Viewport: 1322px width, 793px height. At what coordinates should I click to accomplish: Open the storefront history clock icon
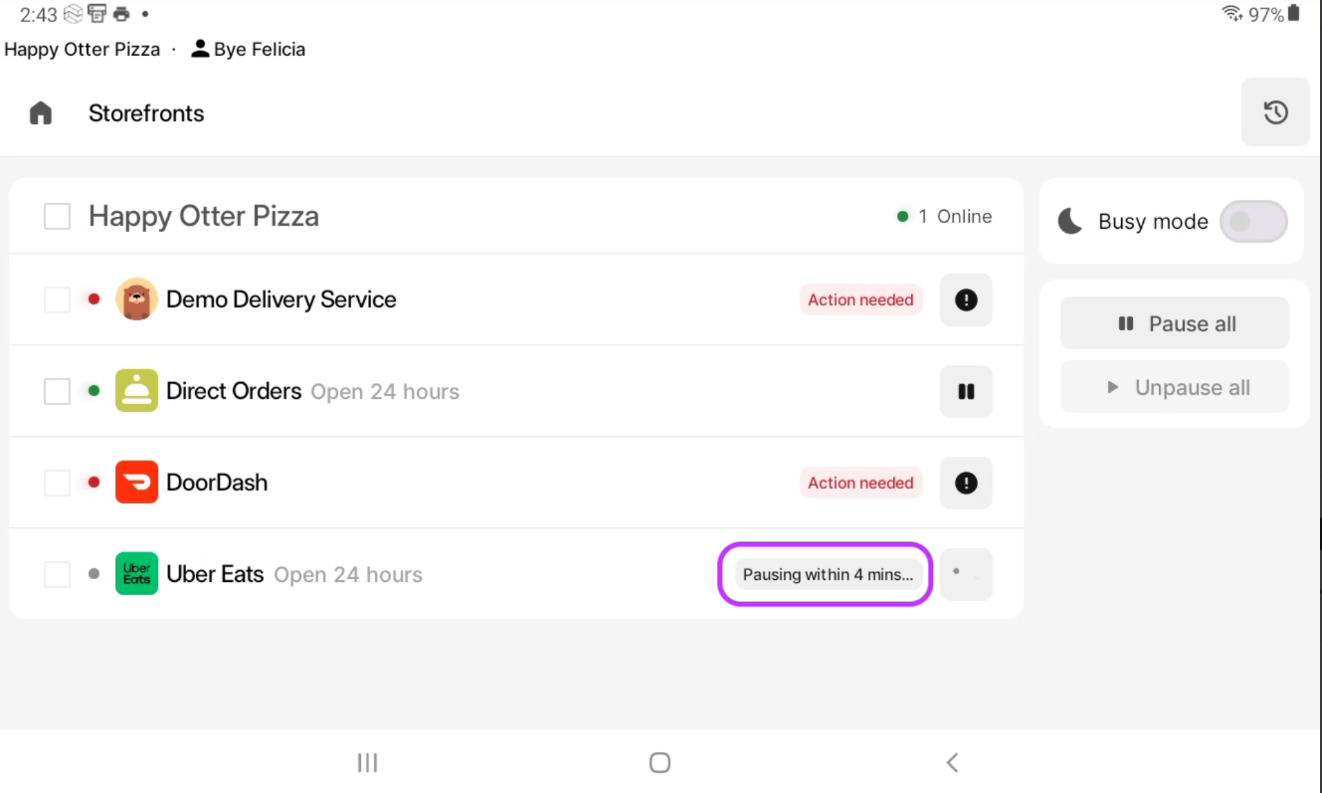1275,112
